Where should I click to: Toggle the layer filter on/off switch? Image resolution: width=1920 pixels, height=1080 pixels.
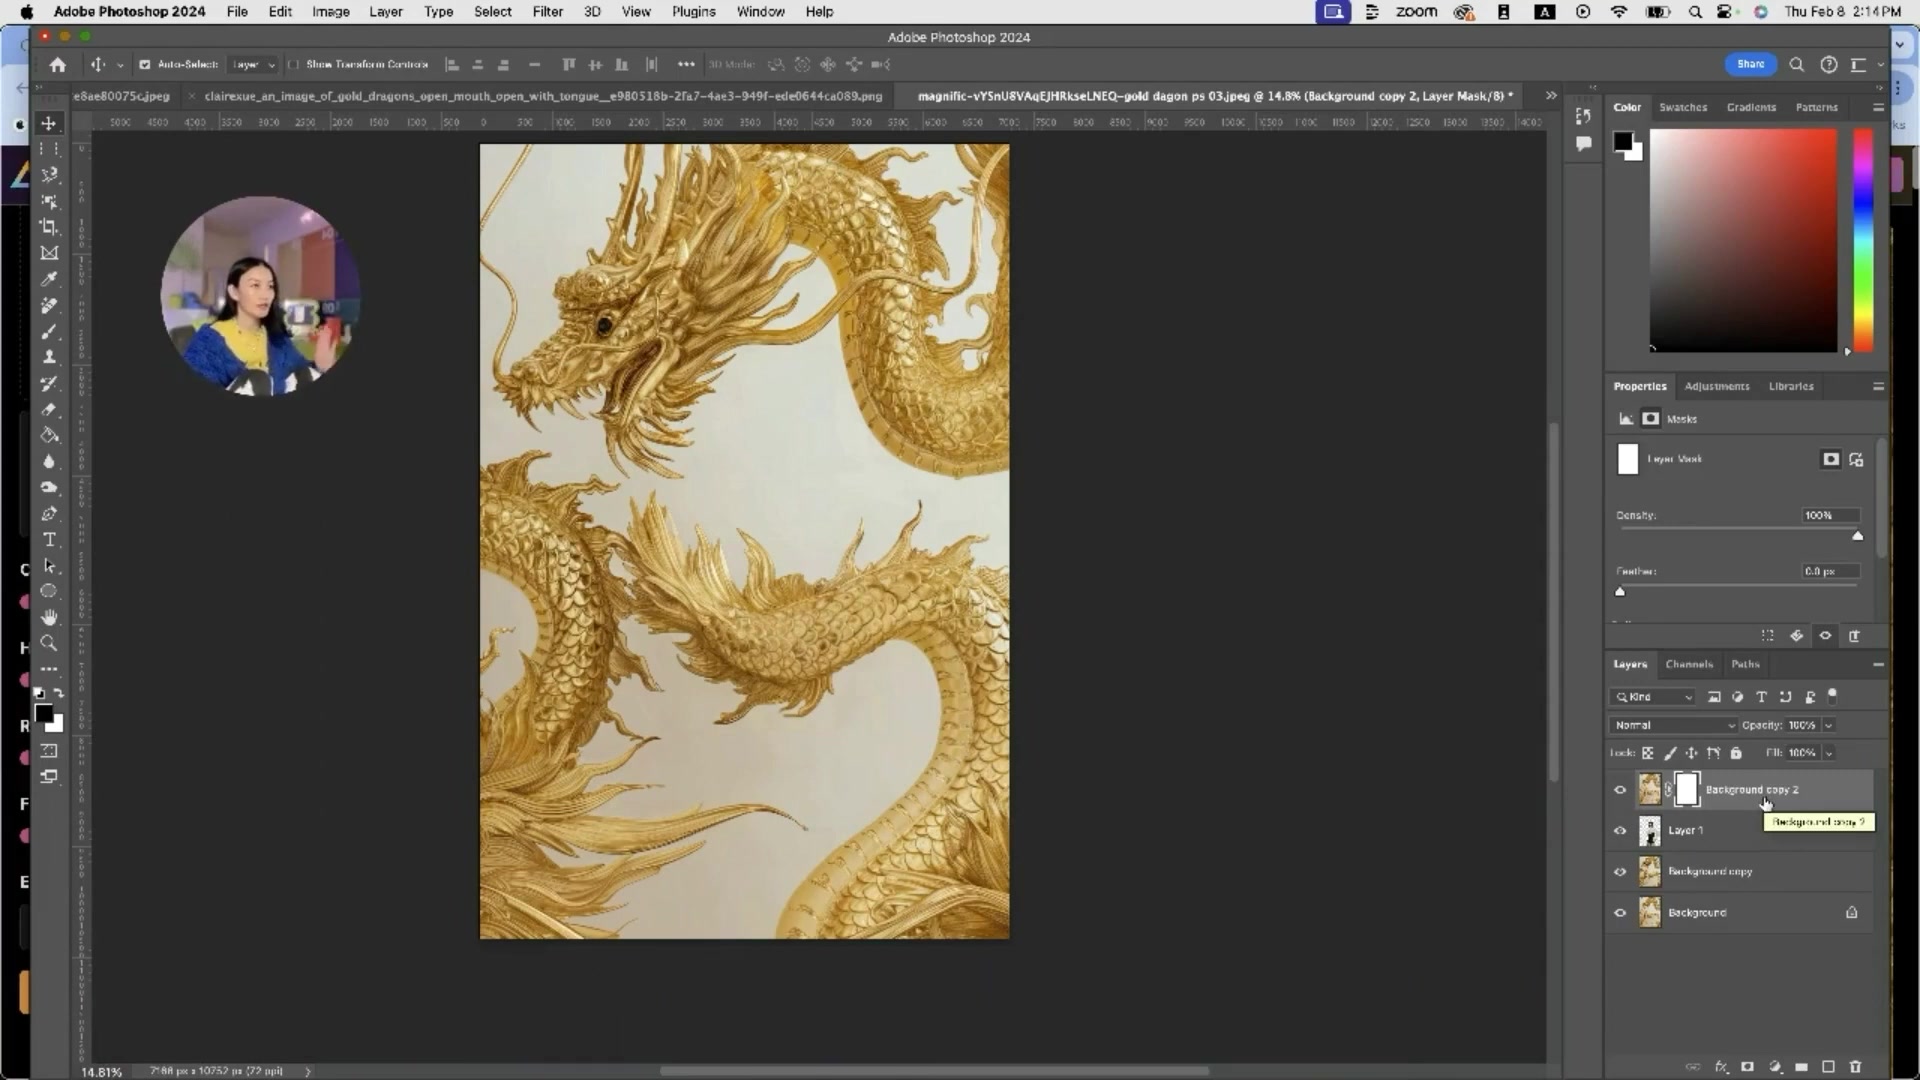[1832, 695]
